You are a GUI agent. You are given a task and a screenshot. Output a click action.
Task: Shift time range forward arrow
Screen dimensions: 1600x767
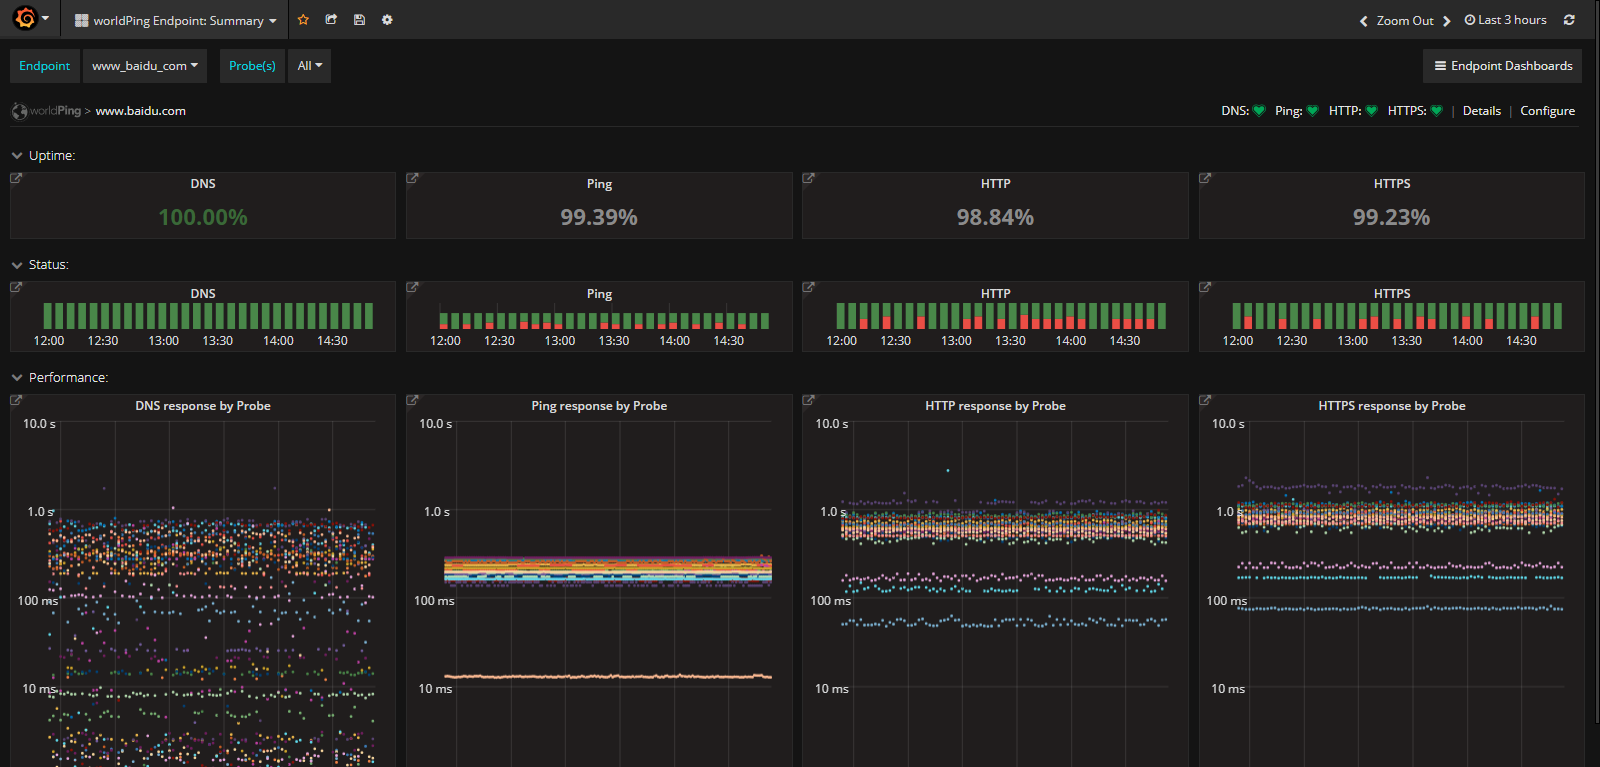(1446, 21)
